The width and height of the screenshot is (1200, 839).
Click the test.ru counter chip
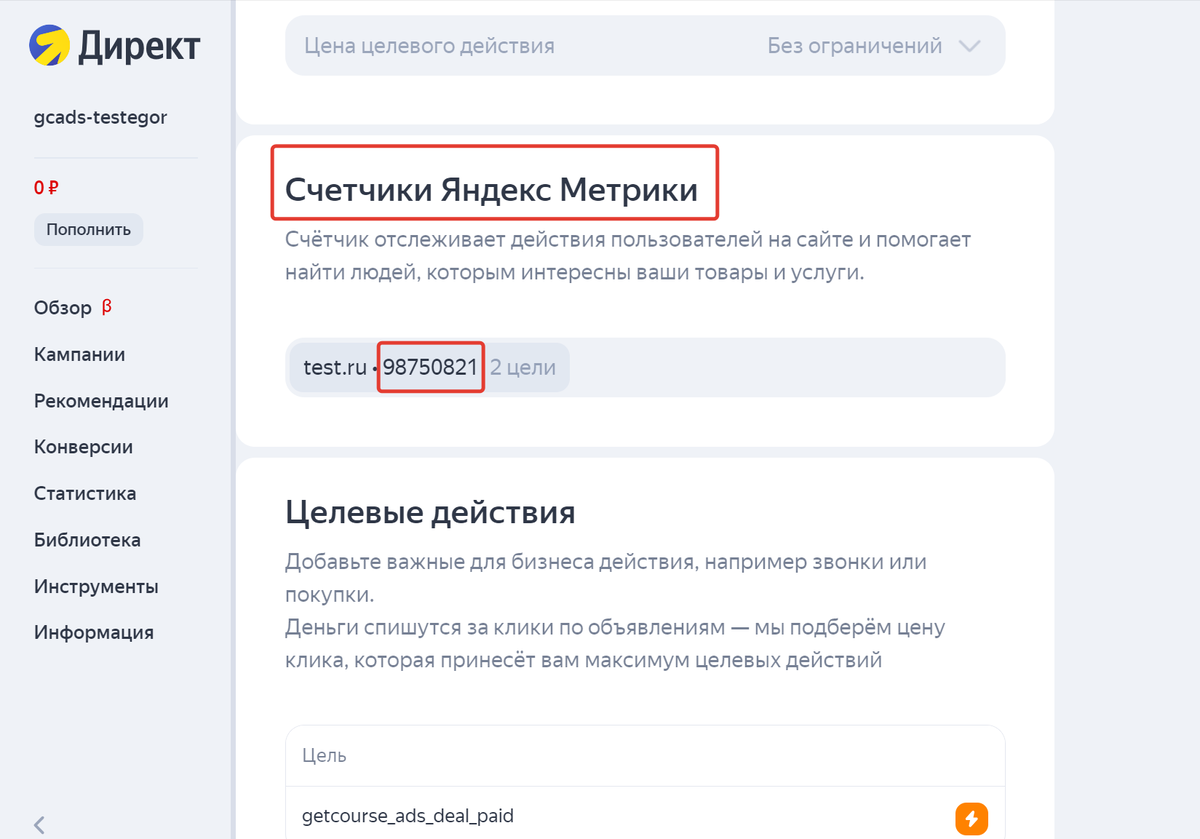[429, 367]
